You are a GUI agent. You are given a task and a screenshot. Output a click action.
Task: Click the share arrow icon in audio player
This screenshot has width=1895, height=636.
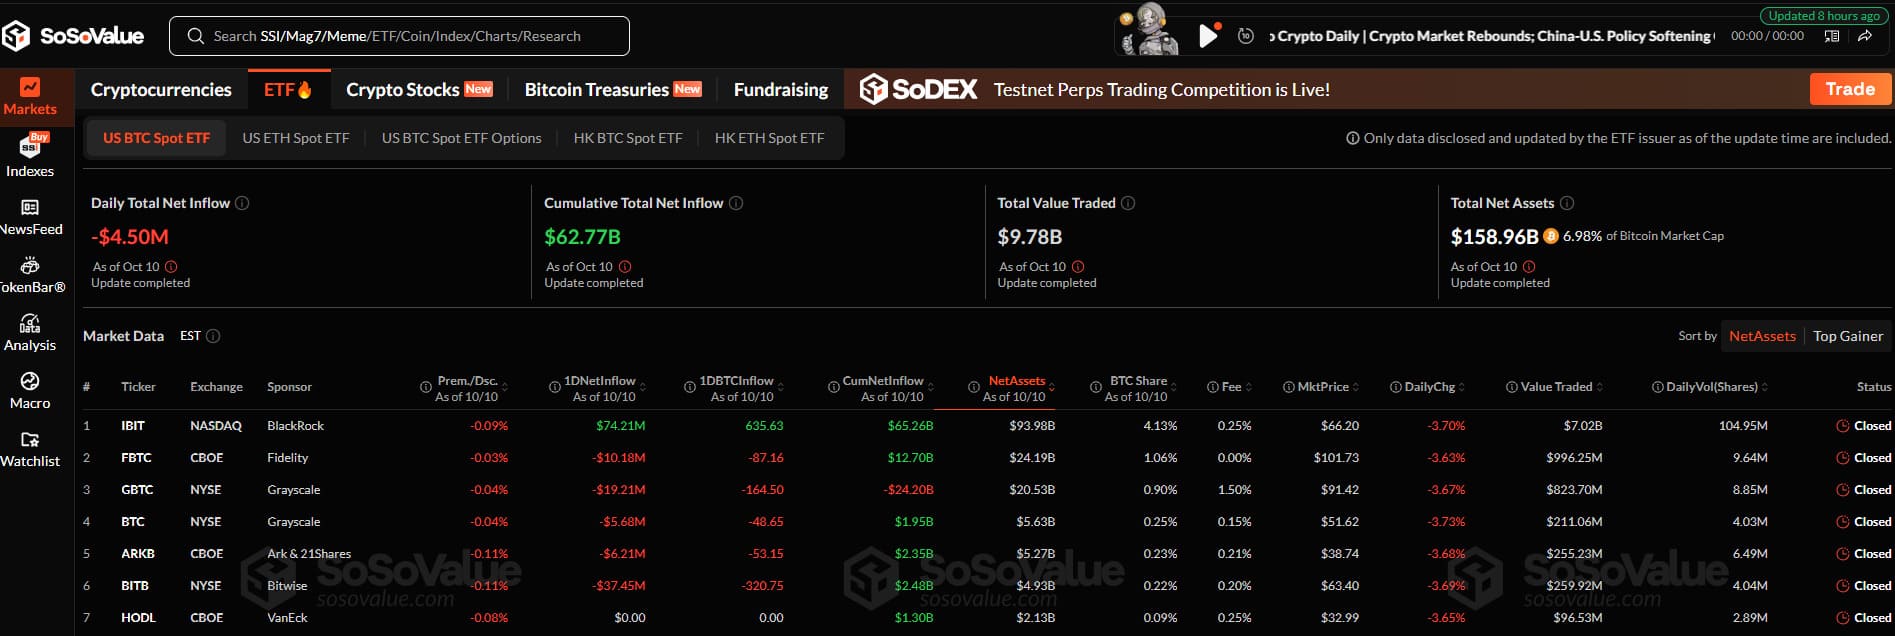(x=1865, y=36)
